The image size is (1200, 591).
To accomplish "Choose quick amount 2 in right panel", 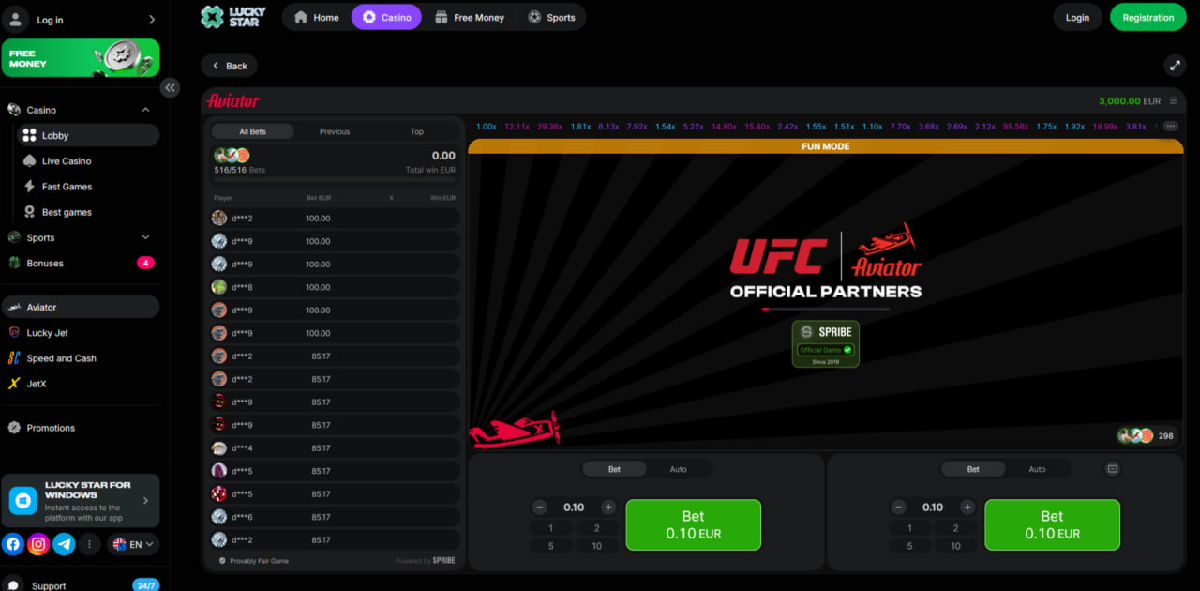I will tap(955, 528).
